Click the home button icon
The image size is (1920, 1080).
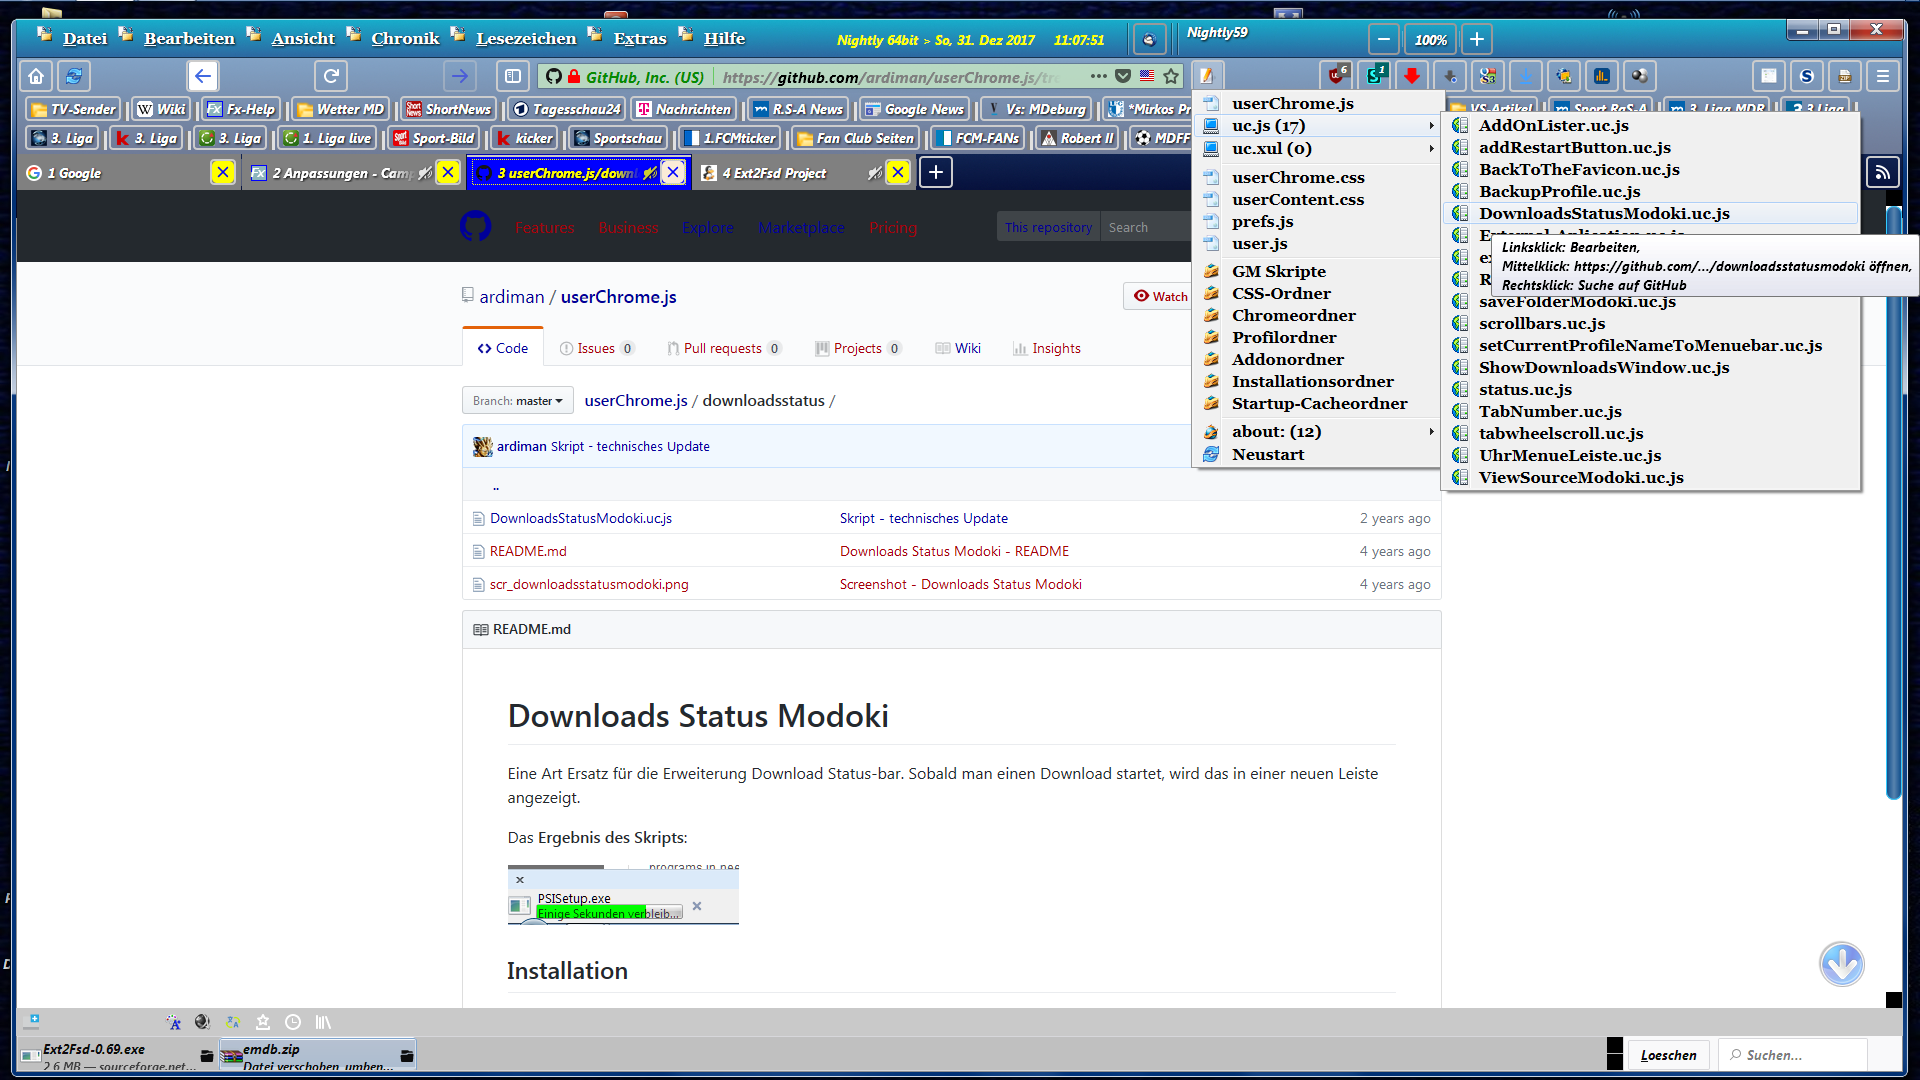(x=36, y=76)
